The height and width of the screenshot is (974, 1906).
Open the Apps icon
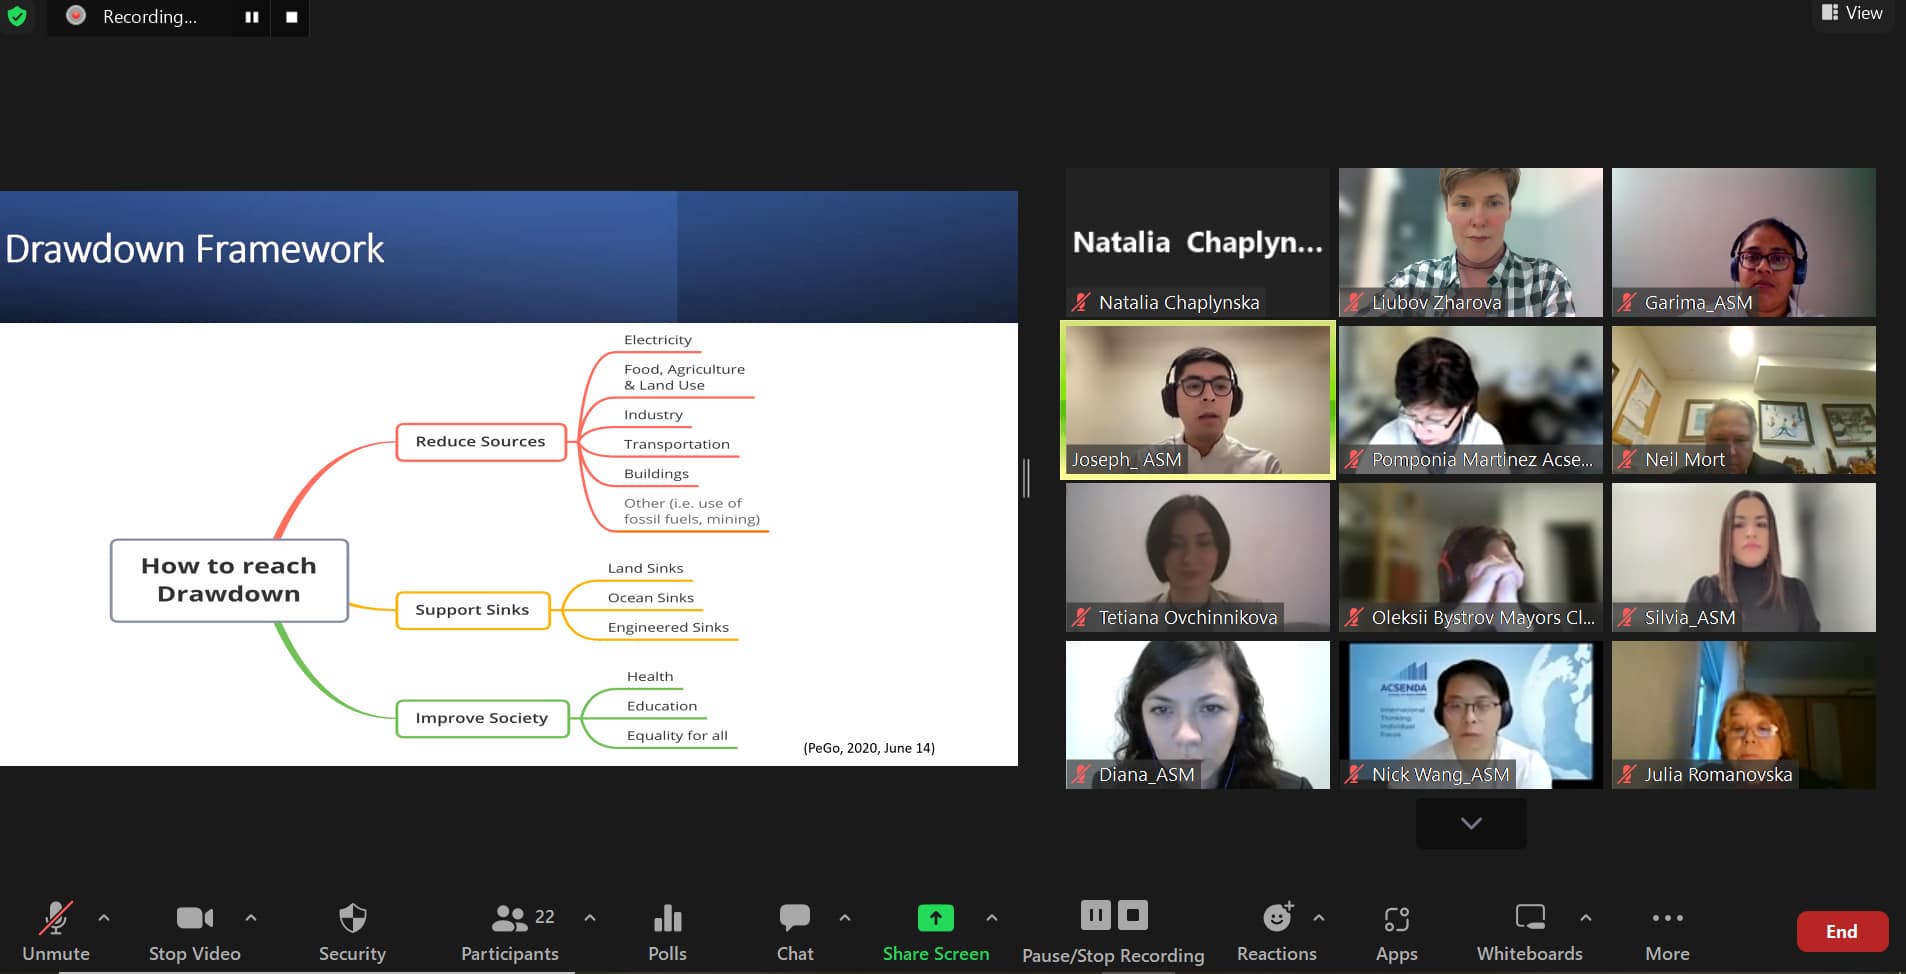pyautogui.click(x=1396, y=918)
